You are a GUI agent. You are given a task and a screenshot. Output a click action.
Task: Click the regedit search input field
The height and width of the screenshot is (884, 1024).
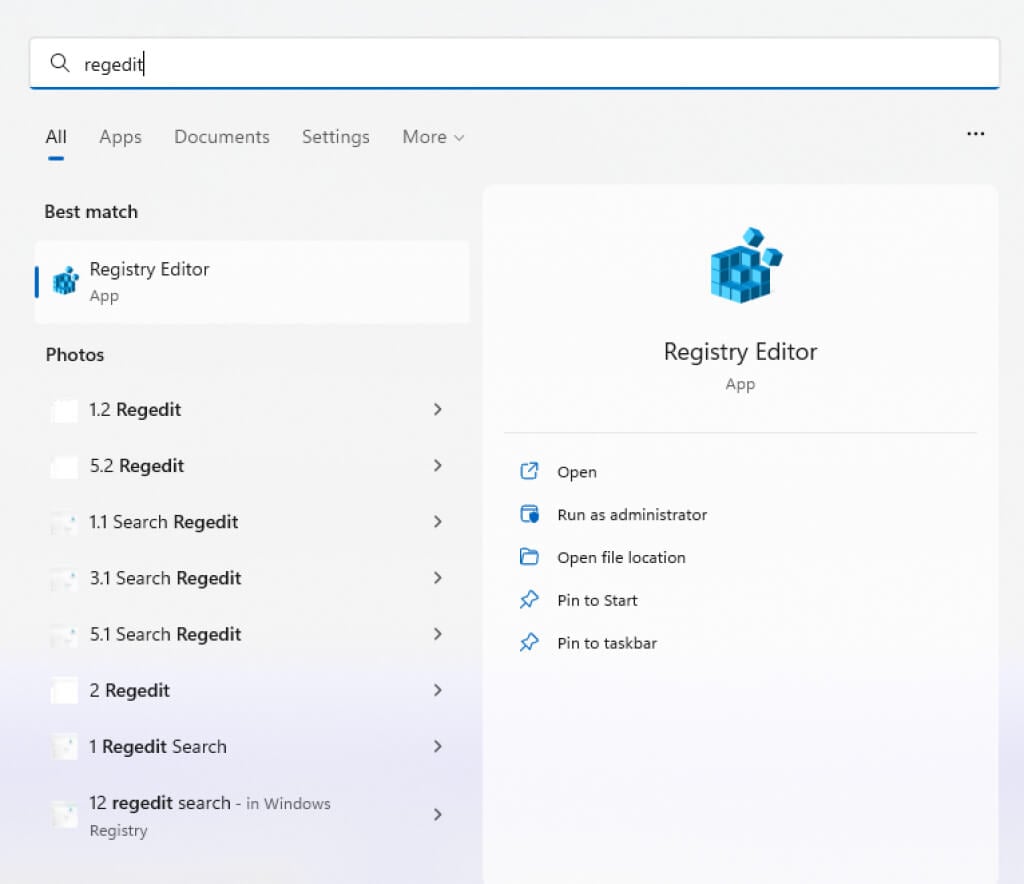(x=515, y=63)
